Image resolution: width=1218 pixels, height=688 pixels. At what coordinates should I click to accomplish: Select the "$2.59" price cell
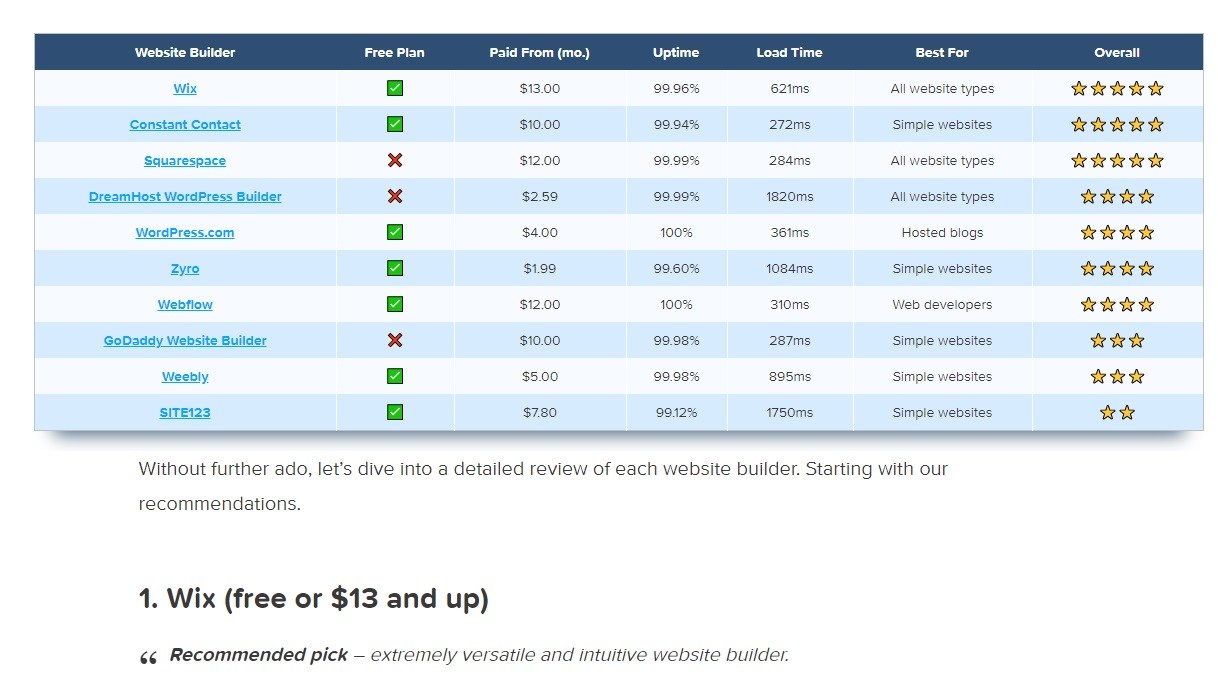[540, 197]
